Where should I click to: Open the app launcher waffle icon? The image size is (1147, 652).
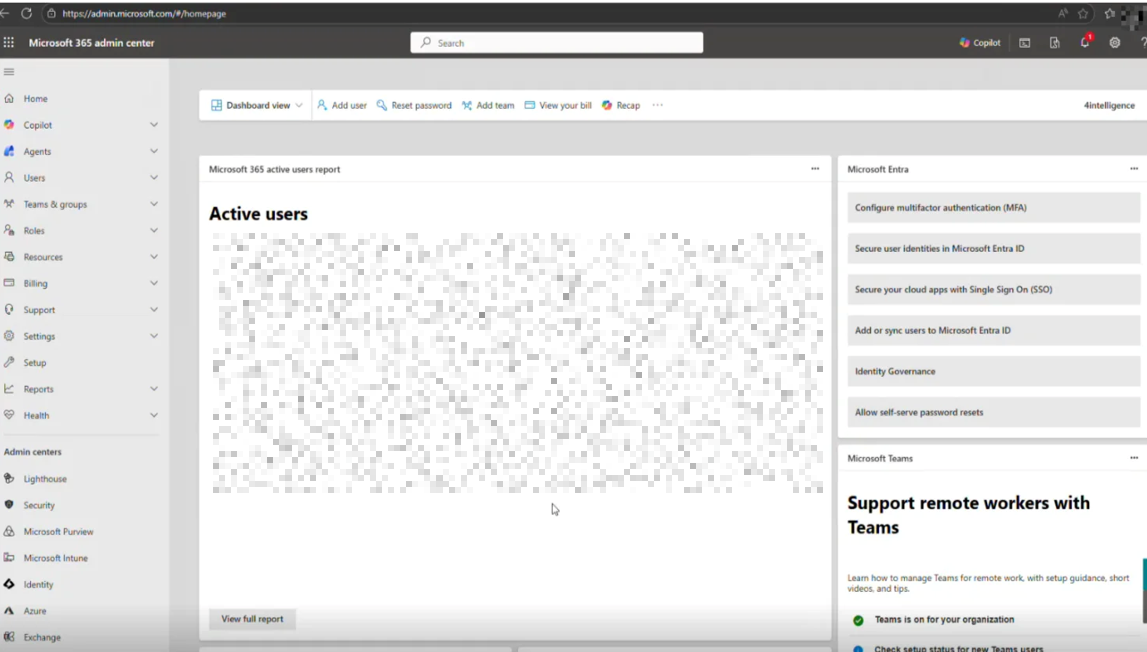point(9,42)
